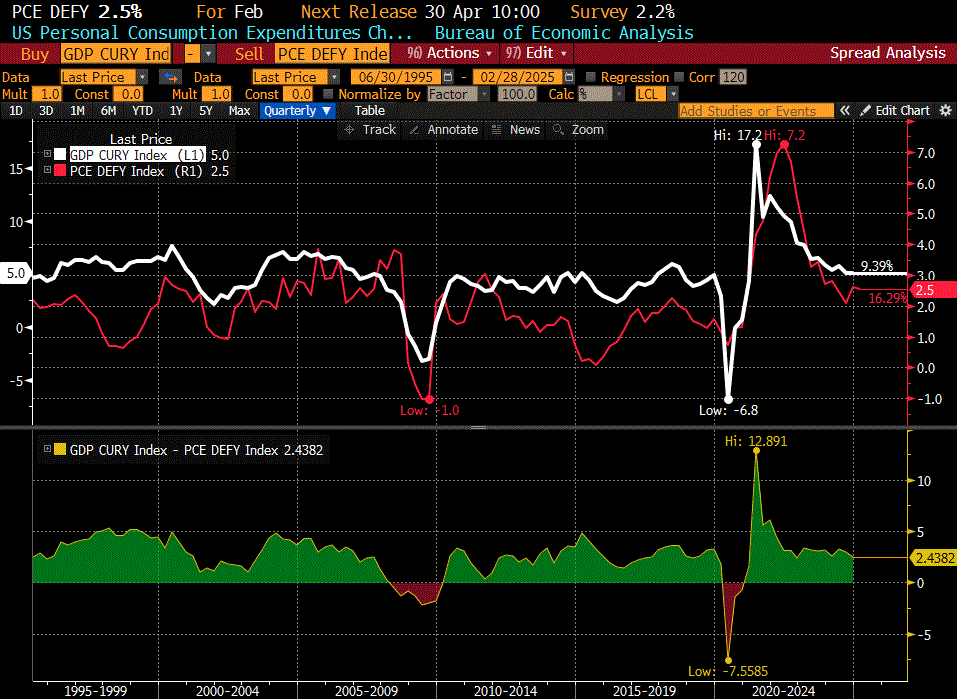Click the end date 02/28/2025 field

pos(518,77)
